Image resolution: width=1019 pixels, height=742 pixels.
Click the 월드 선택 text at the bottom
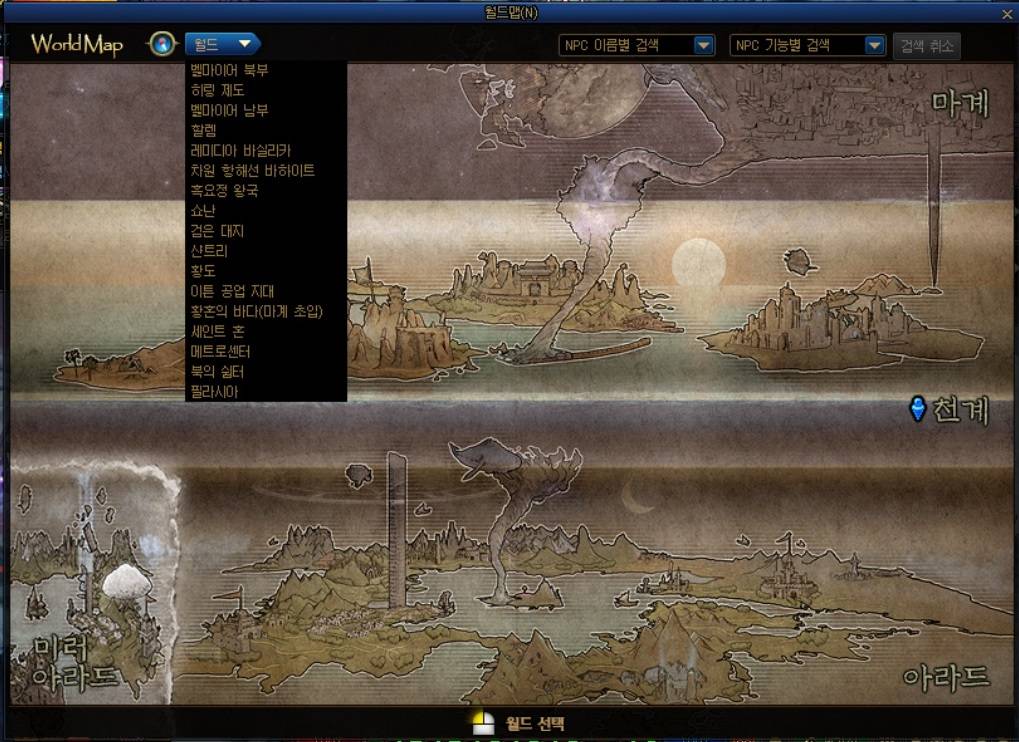pyautogui.click(x=535, y=723)
